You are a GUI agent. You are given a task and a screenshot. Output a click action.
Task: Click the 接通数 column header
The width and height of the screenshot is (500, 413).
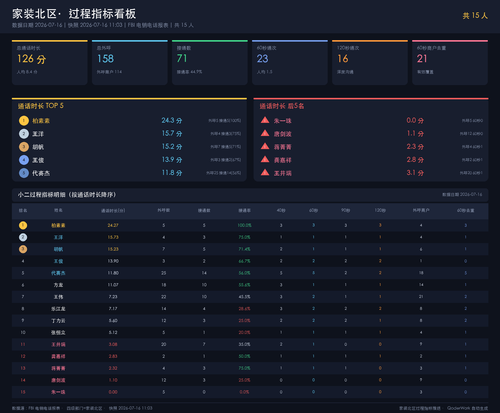[x=204, y=211]
